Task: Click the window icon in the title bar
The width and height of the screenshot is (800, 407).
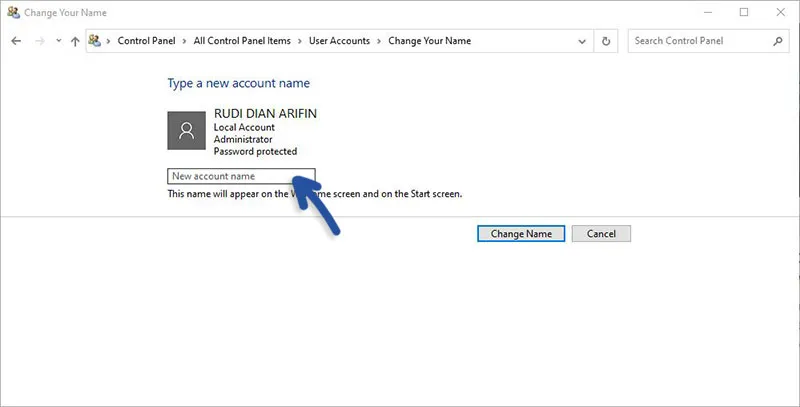Action: [x=13, y=13]
